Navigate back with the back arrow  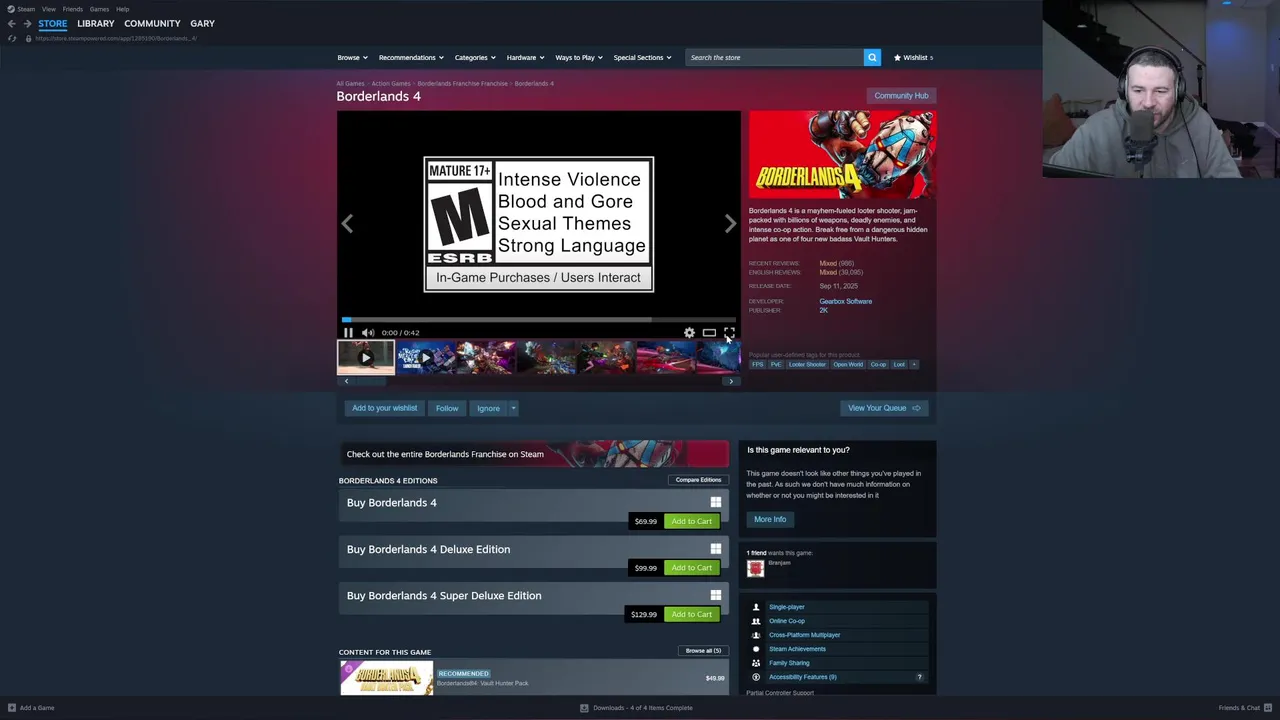point(11,23)
